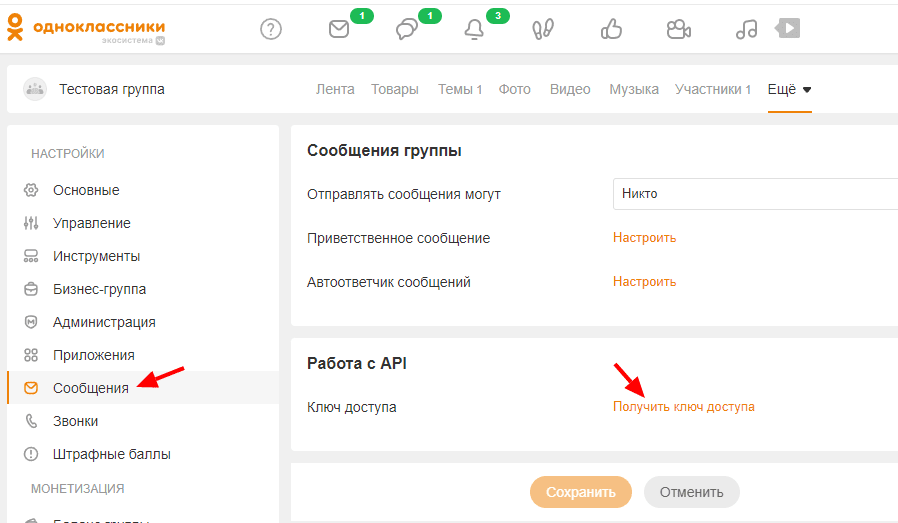The width and height of the screenshot is (898, 523).
Task: Open the notifications bell icon
Action: click(x=474, y=29)
